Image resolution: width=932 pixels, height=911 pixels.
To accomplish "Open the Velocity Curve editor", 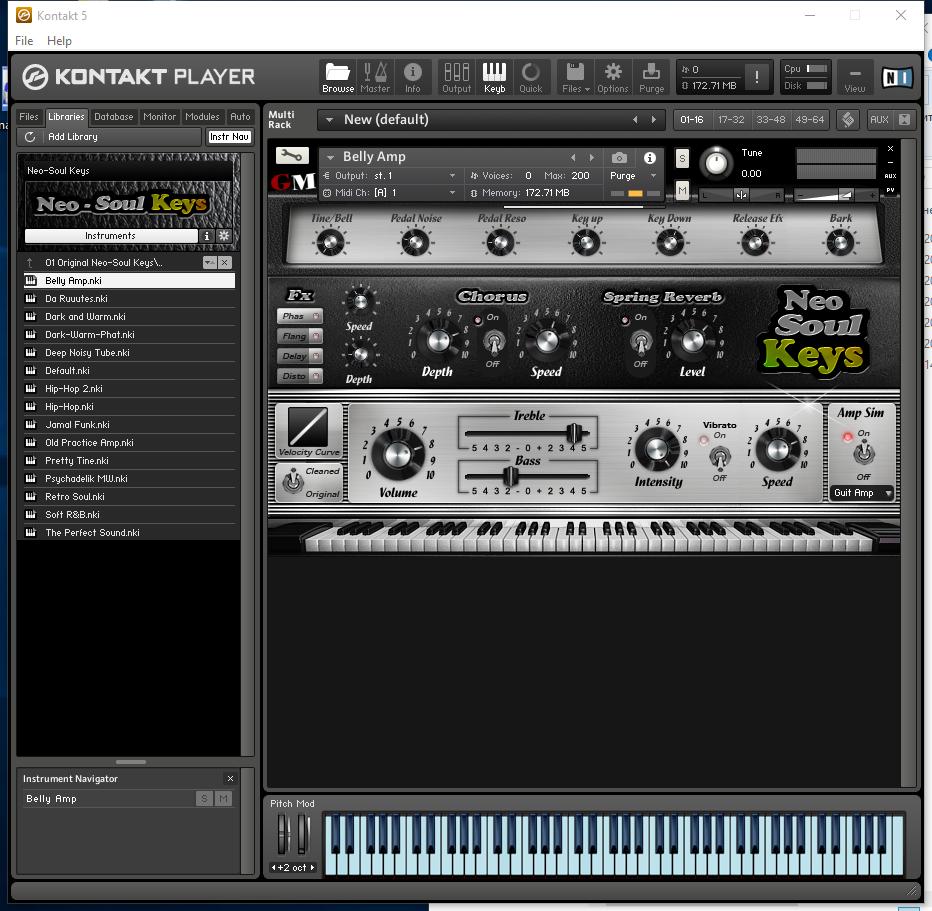I will pos(308,427).
